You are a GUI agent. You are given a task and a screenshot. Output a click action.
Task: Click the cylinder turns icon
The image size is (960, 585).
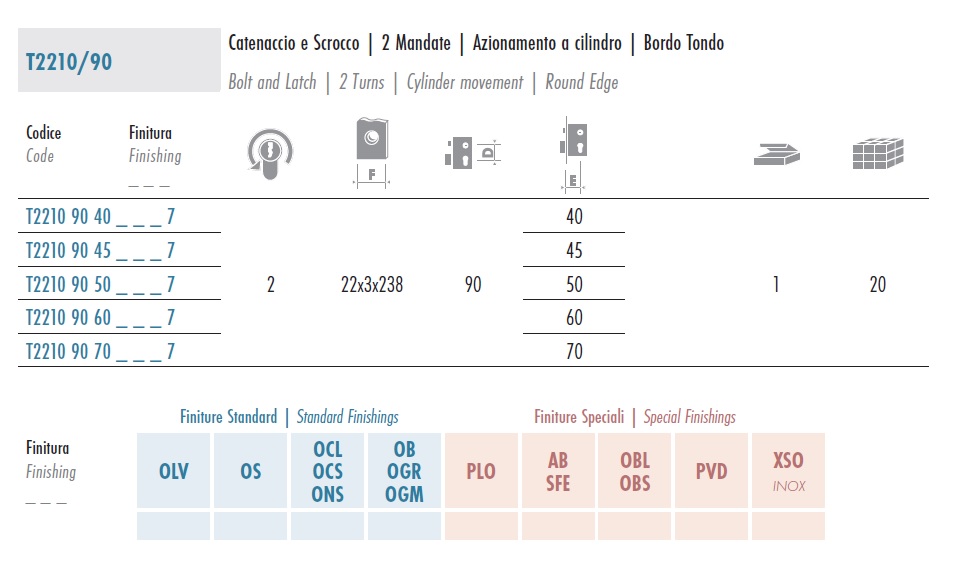click(x=270, y=154)
